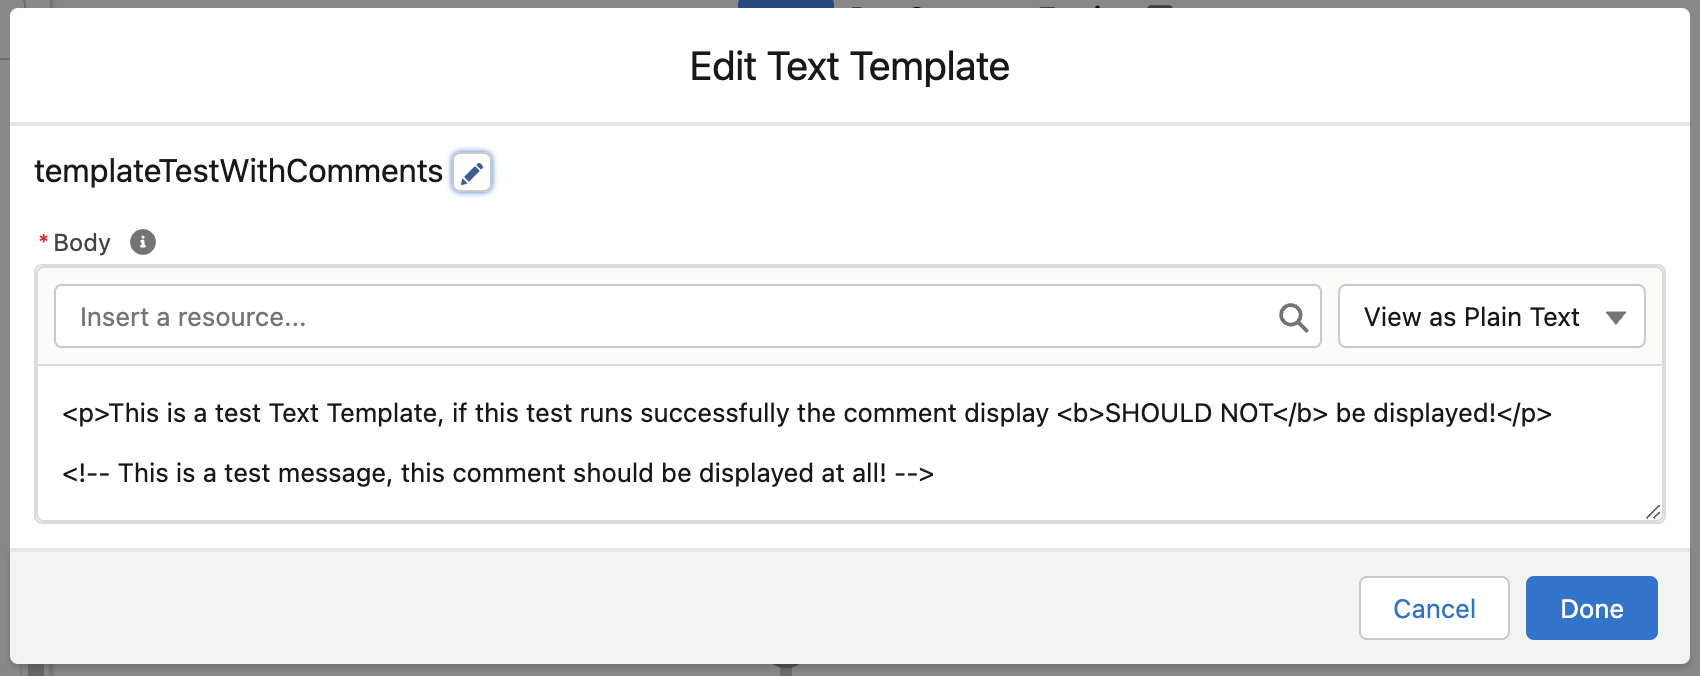Click the magnifier icon in resource search

(x=1293, y=317)
